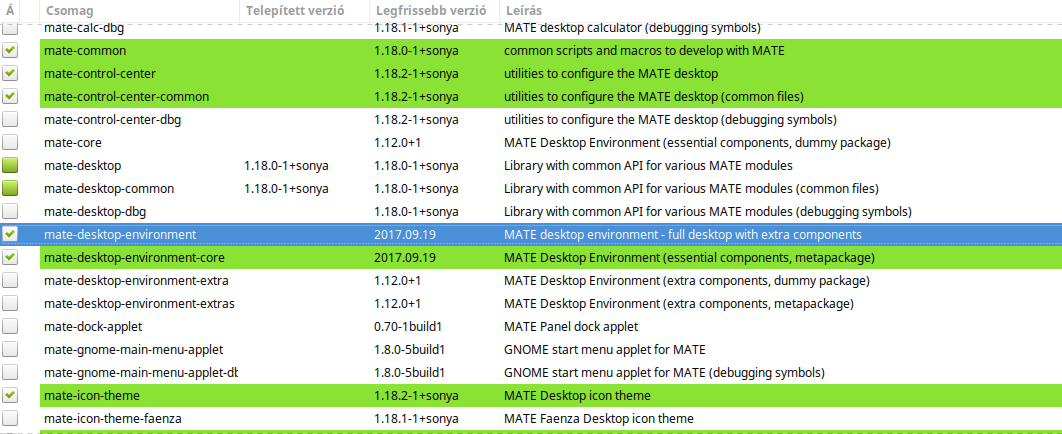Click installed version of mate-desktop-common

pos(286,188)
